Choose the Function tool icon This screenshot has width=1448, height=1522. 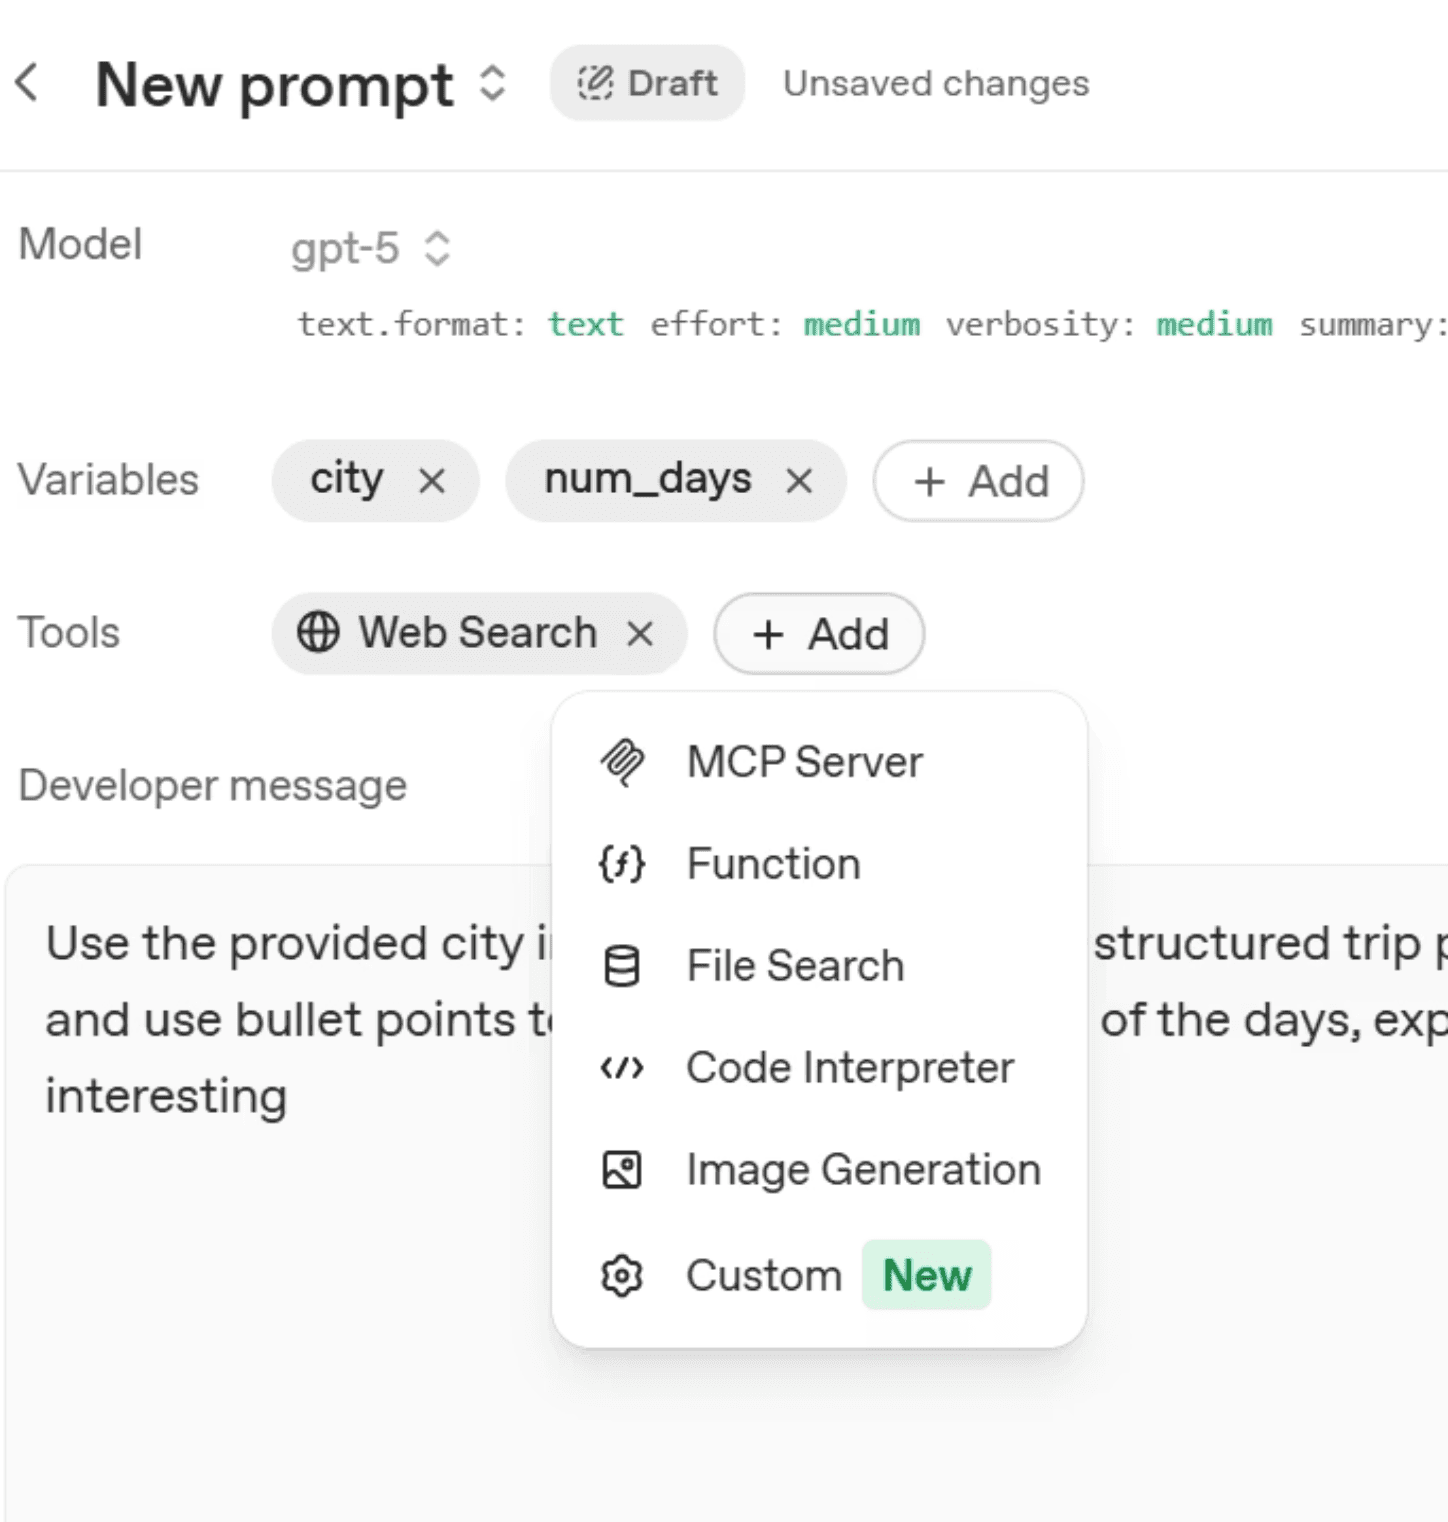coord(622,865)
